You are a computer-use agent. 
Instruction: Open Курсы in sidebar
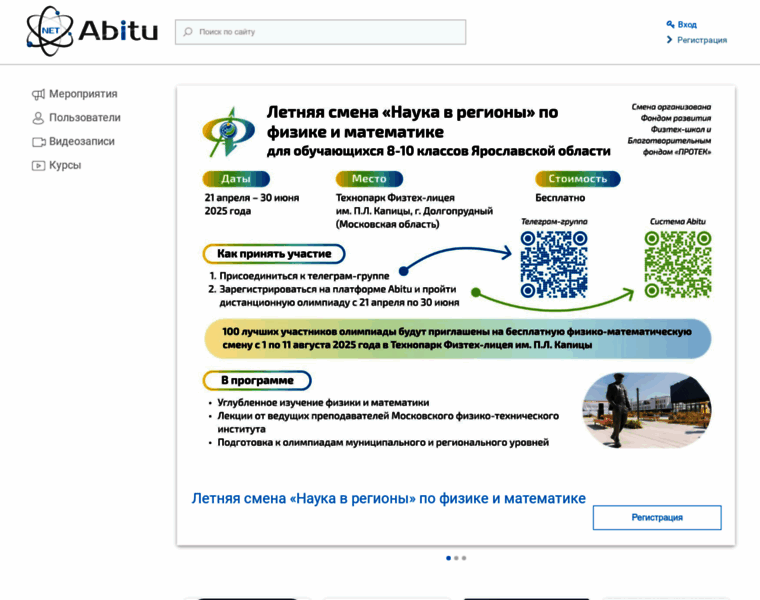(65, 165)
